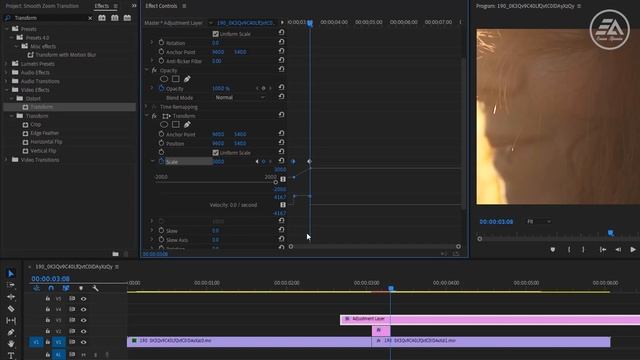The width and height of the screenshot is (640, 360).
Task: Select the Pen tool in tools panel
Action: pyautogui.click(x=11, y=332)
